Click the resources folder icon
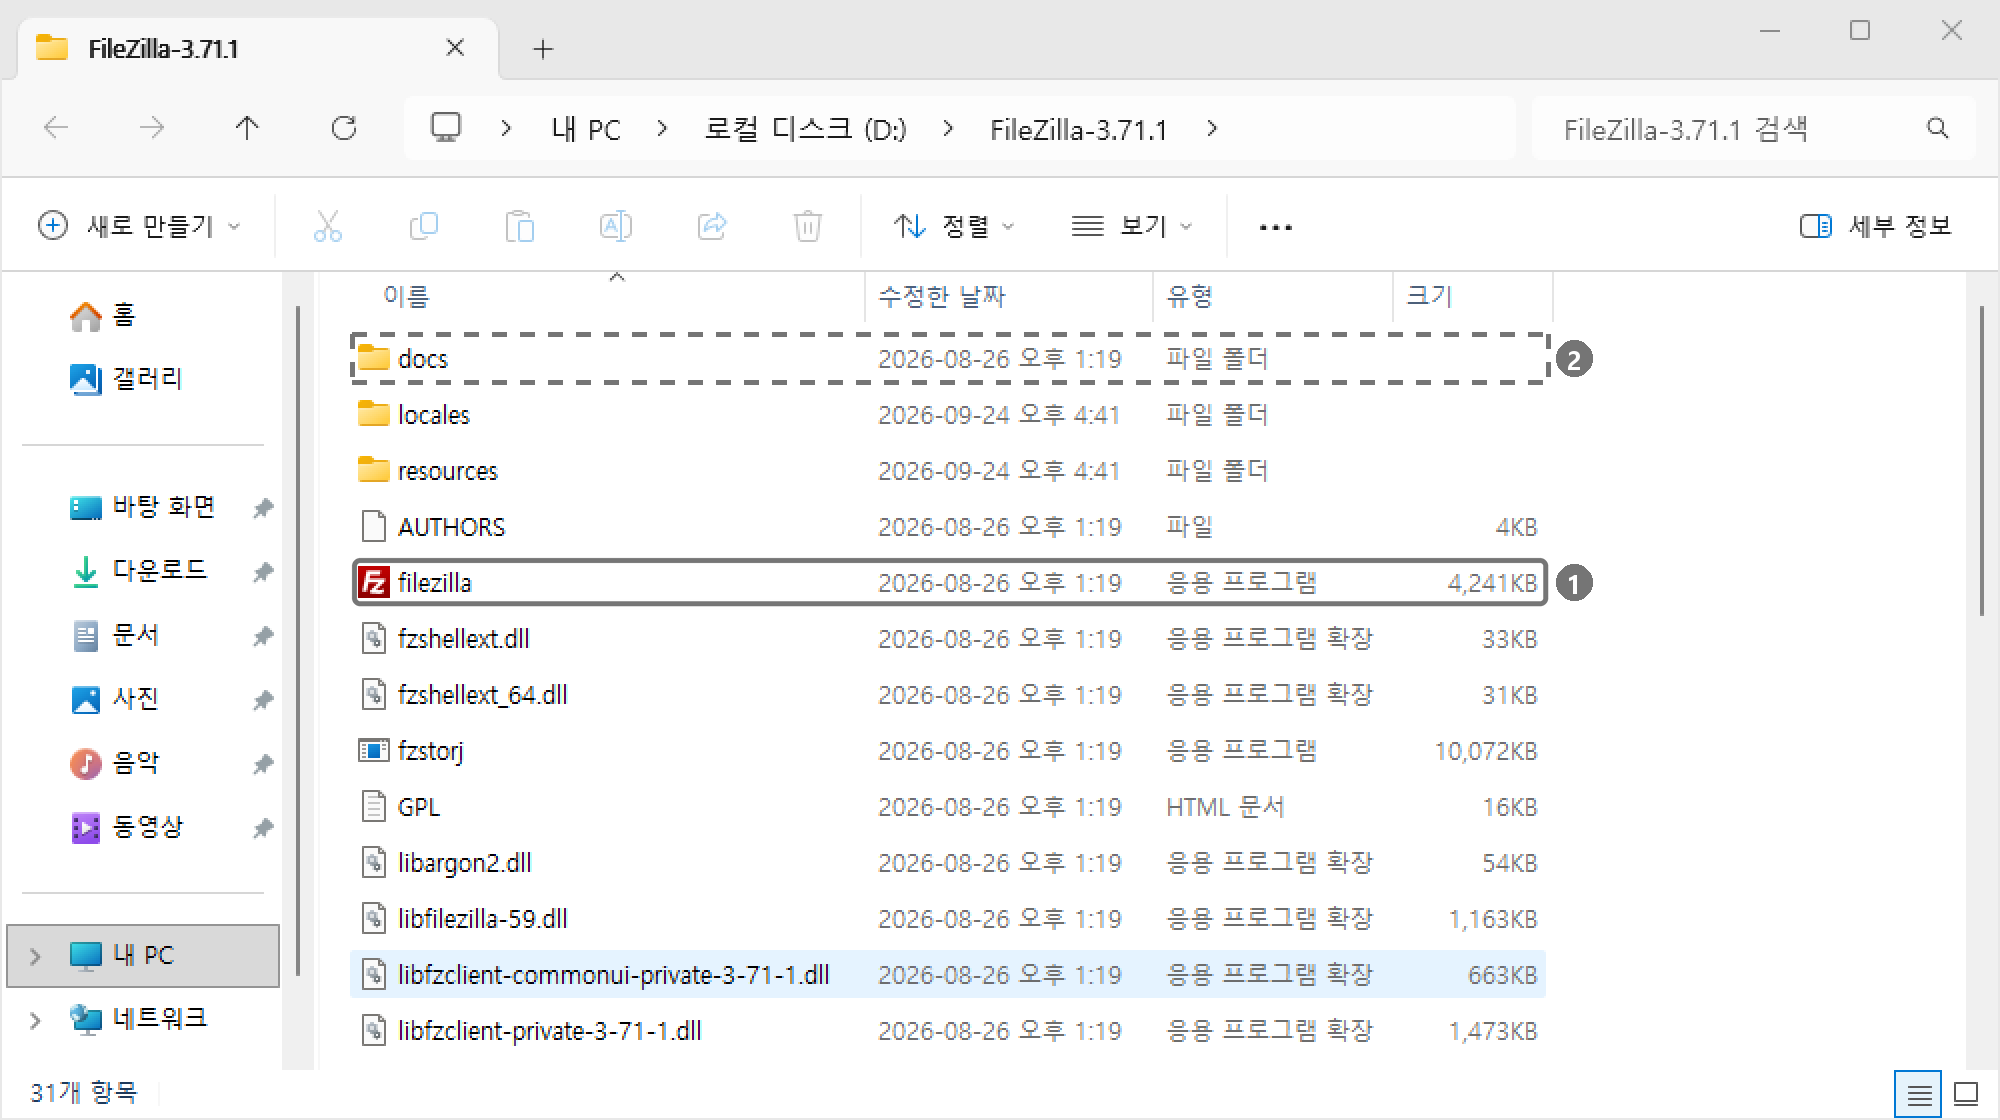The width and height of the screenshot is (2000, 1120). click(373, 471)
